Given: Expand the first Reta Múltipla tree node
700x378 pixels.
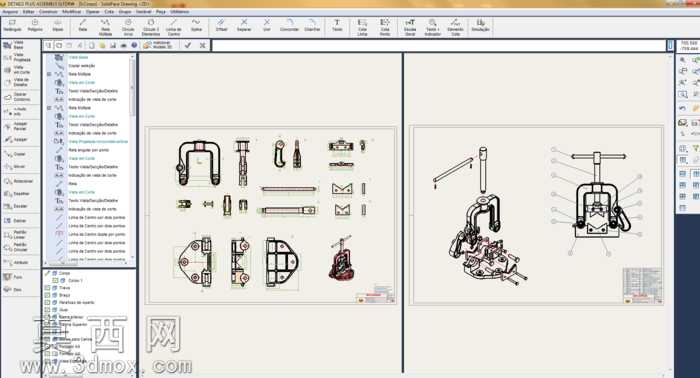Looking at the screenshot, I should coord(49,74).
